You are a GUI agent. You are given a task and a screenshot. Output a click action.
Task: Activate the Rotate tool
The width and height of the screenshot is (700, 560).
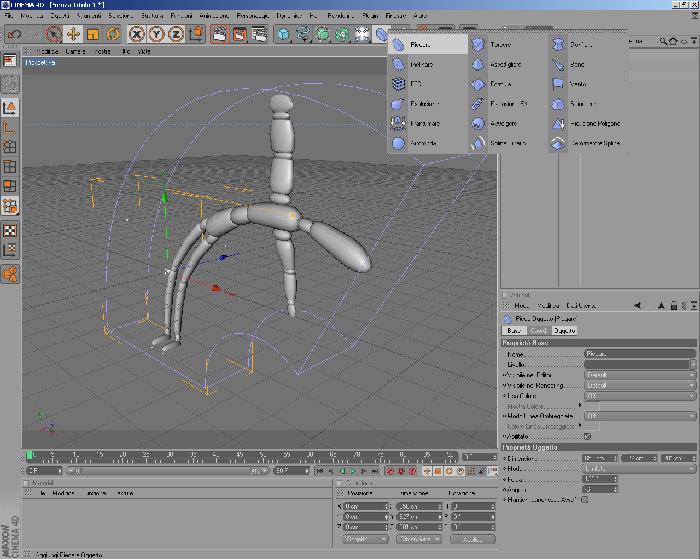tap(112, 34)
